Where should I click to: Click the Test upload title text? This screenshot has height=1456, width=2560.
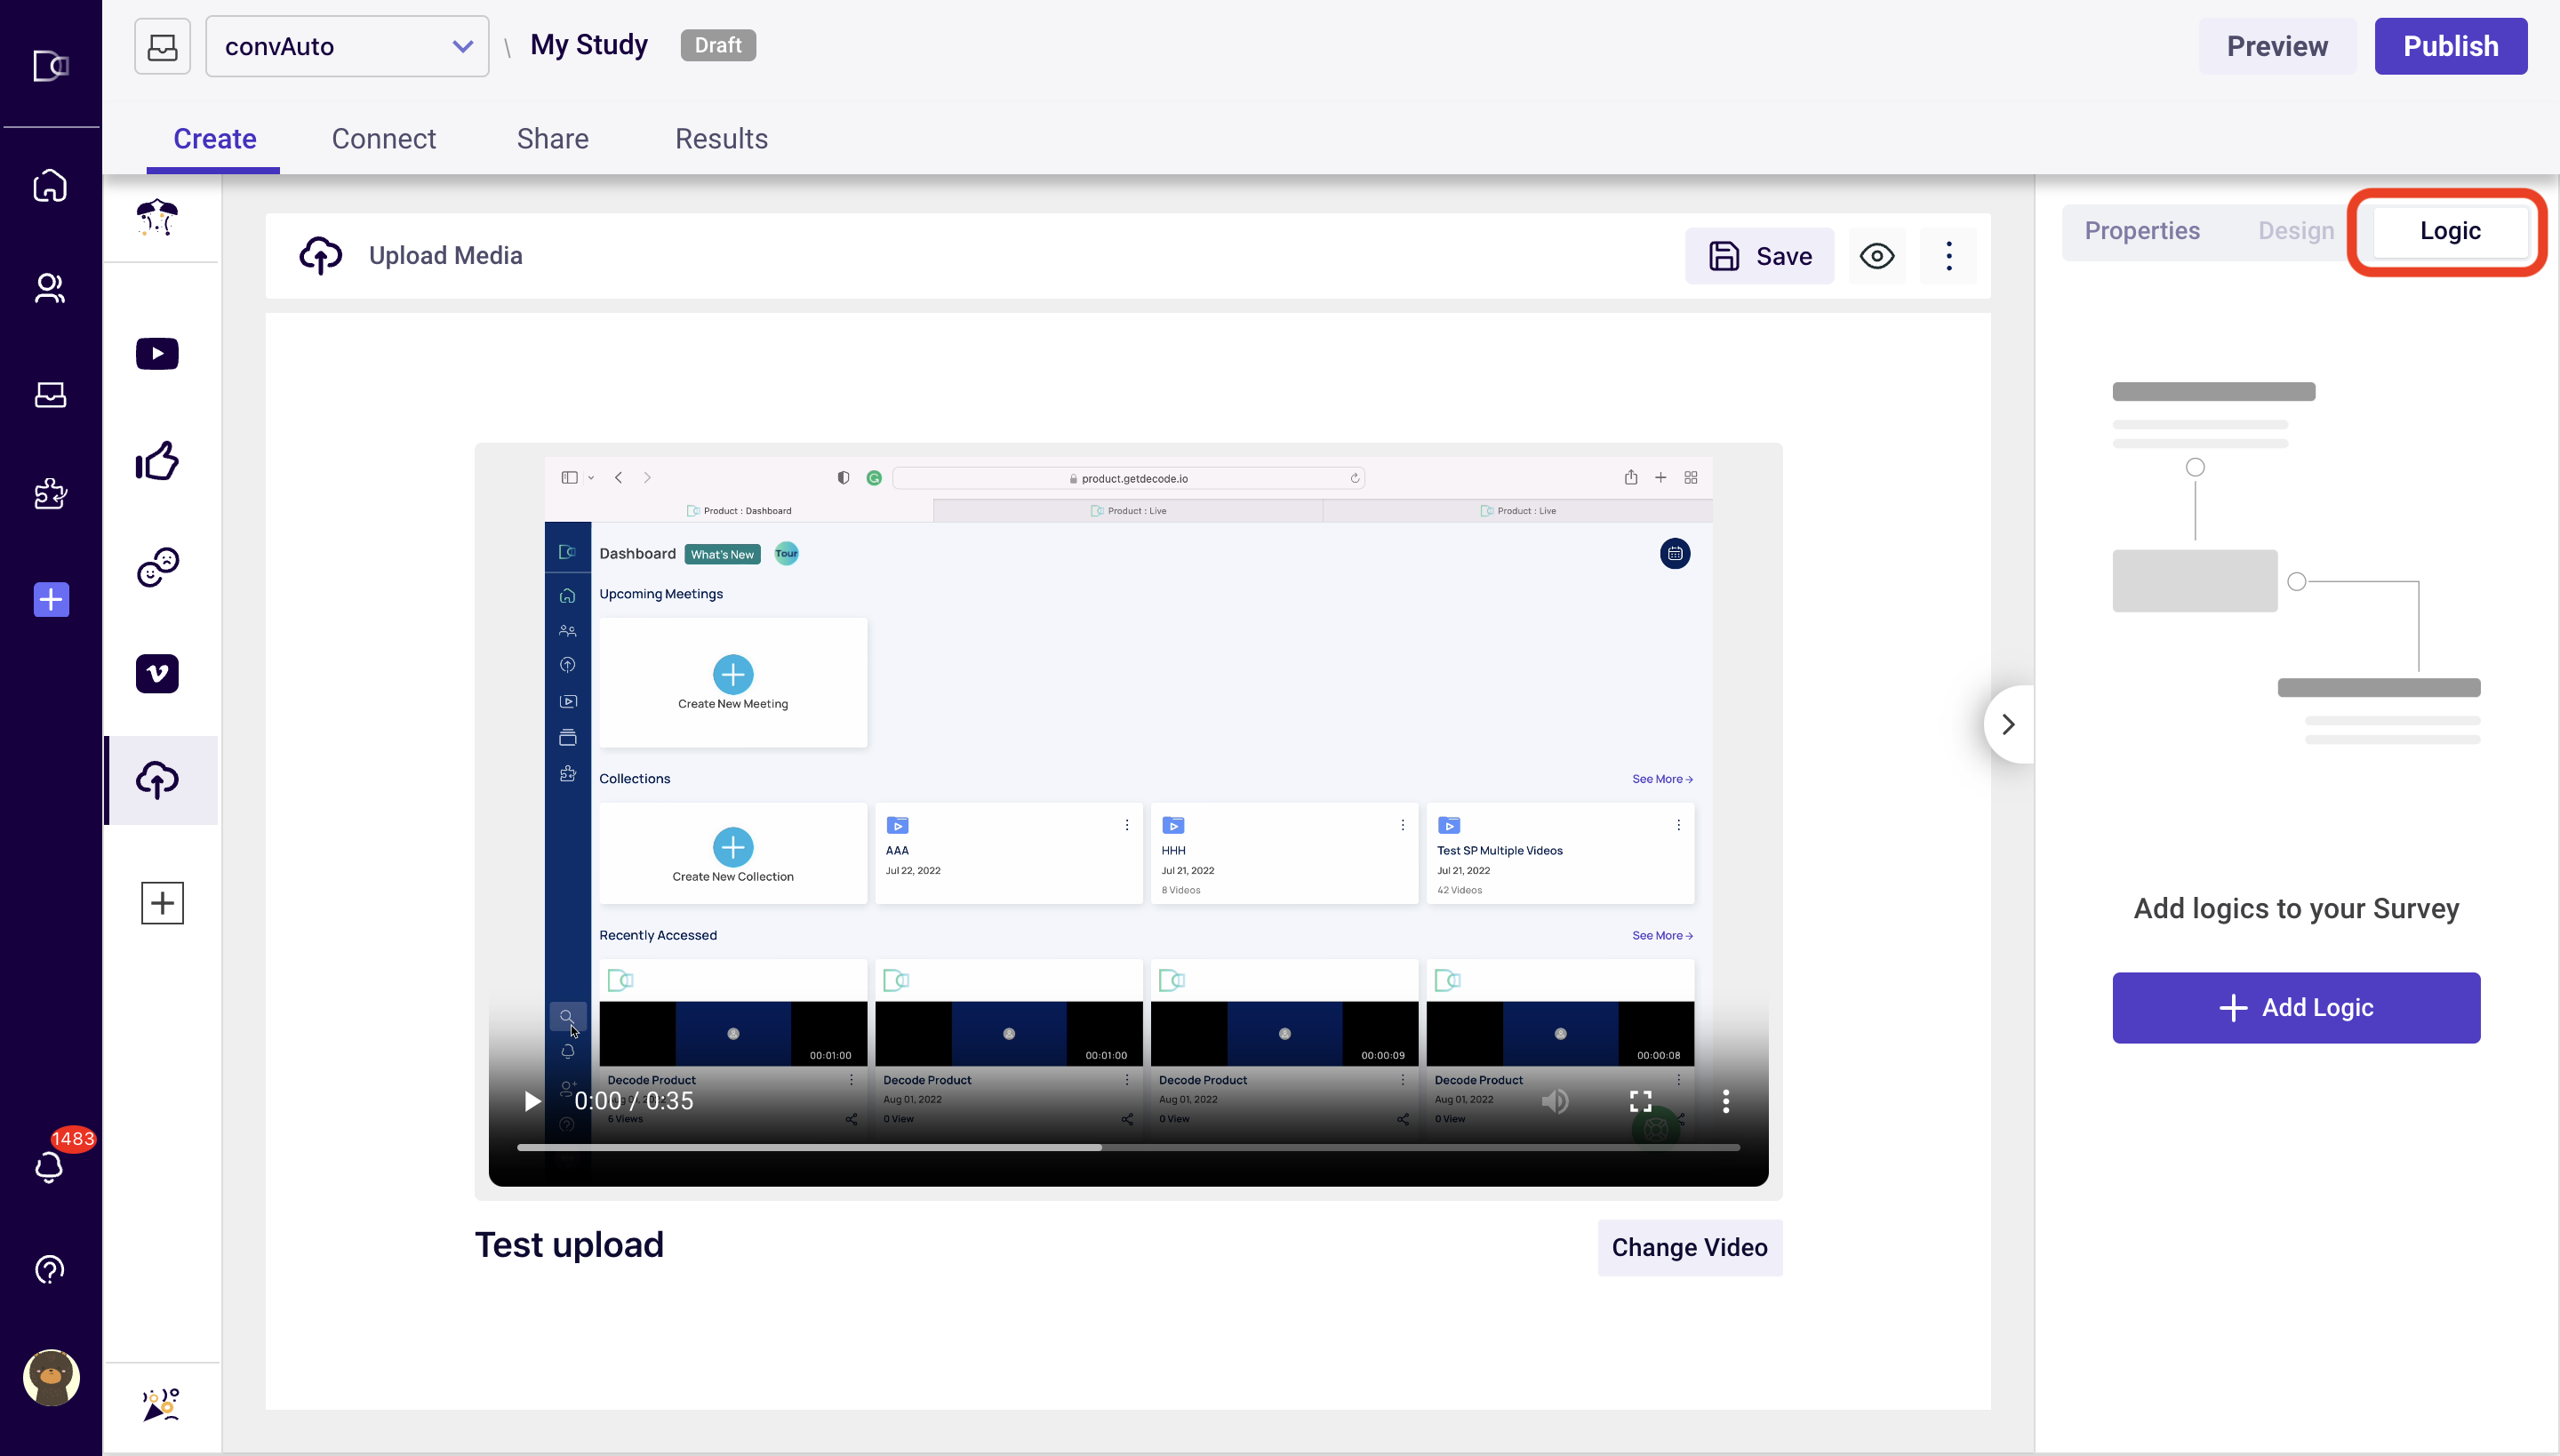(569, 1245)
